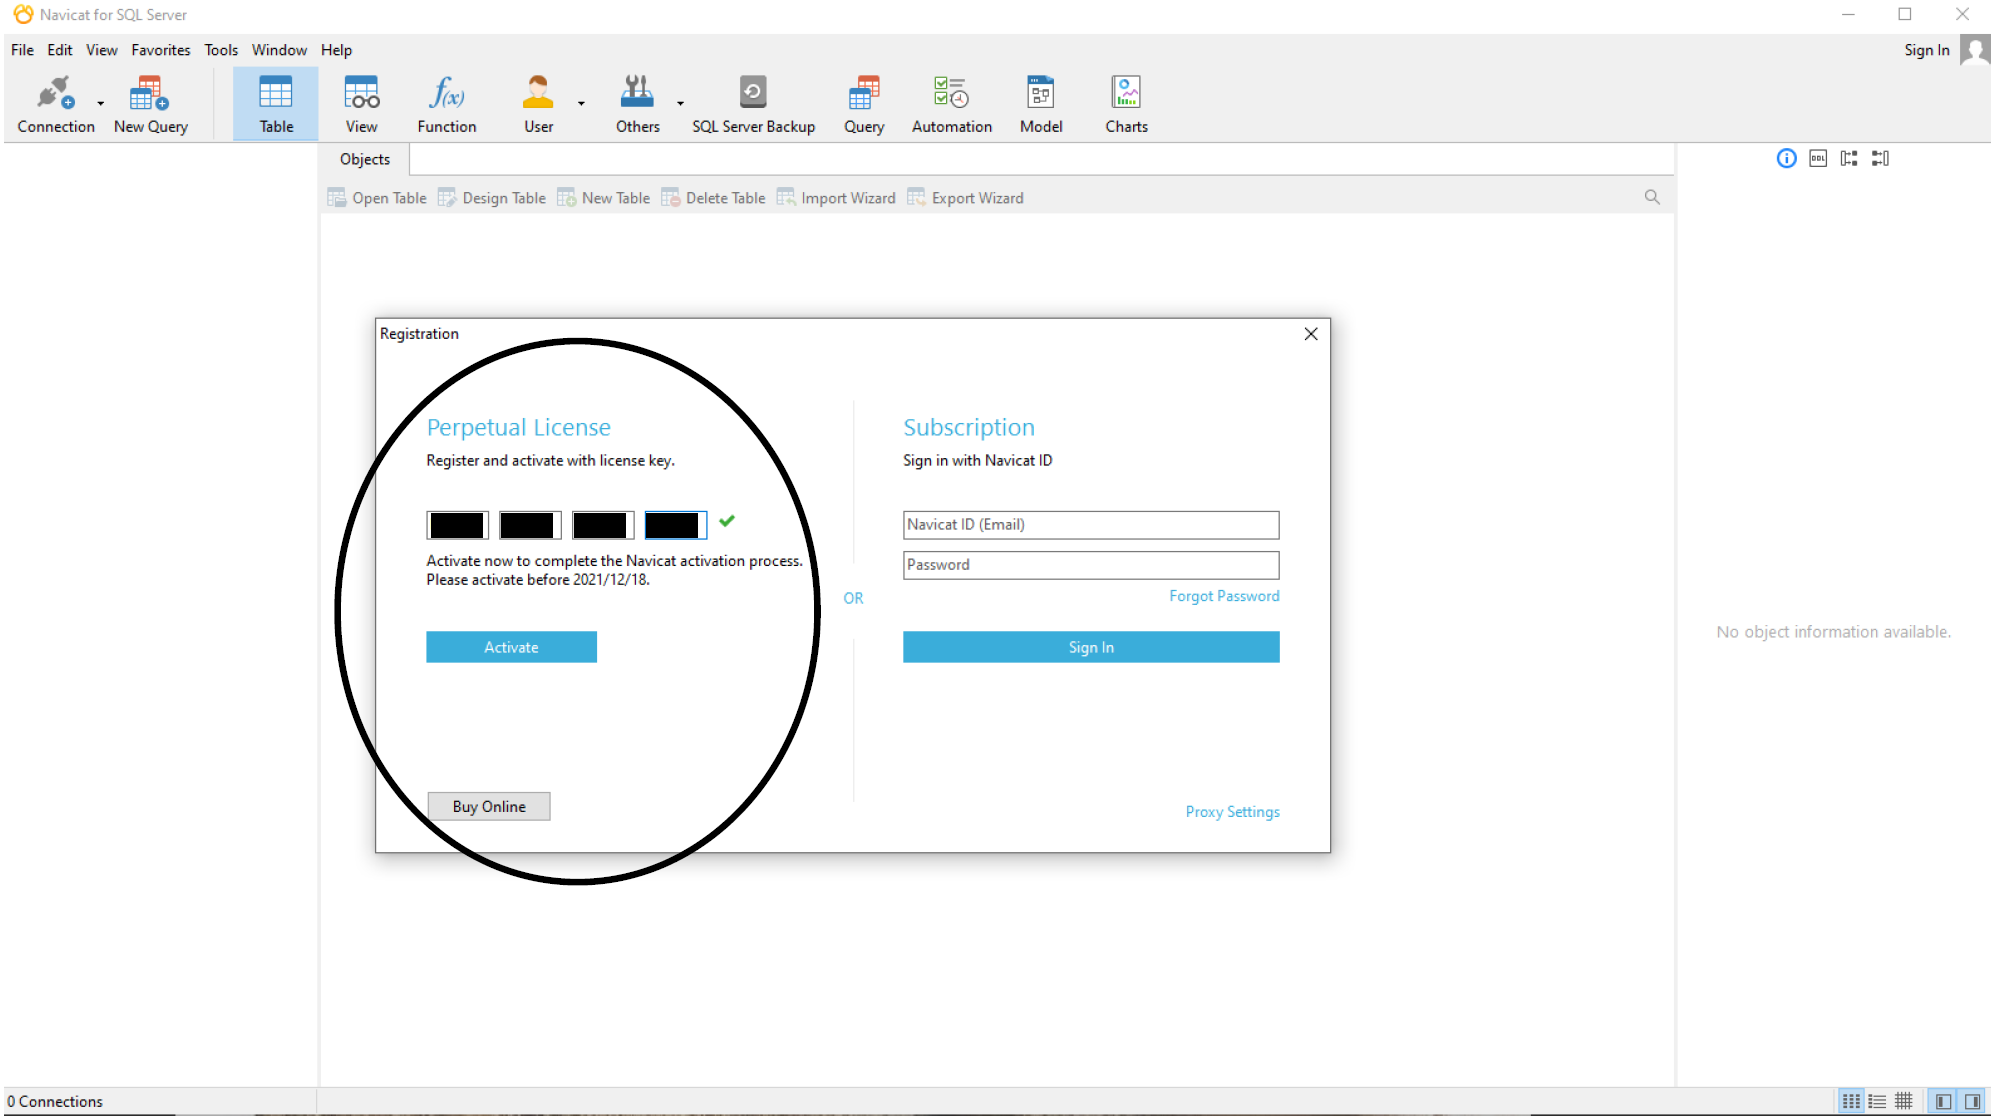Viewport: 1995px width, 1117px height.
Task: Open the Others toolbar icon
Action: tap(637, 104)
